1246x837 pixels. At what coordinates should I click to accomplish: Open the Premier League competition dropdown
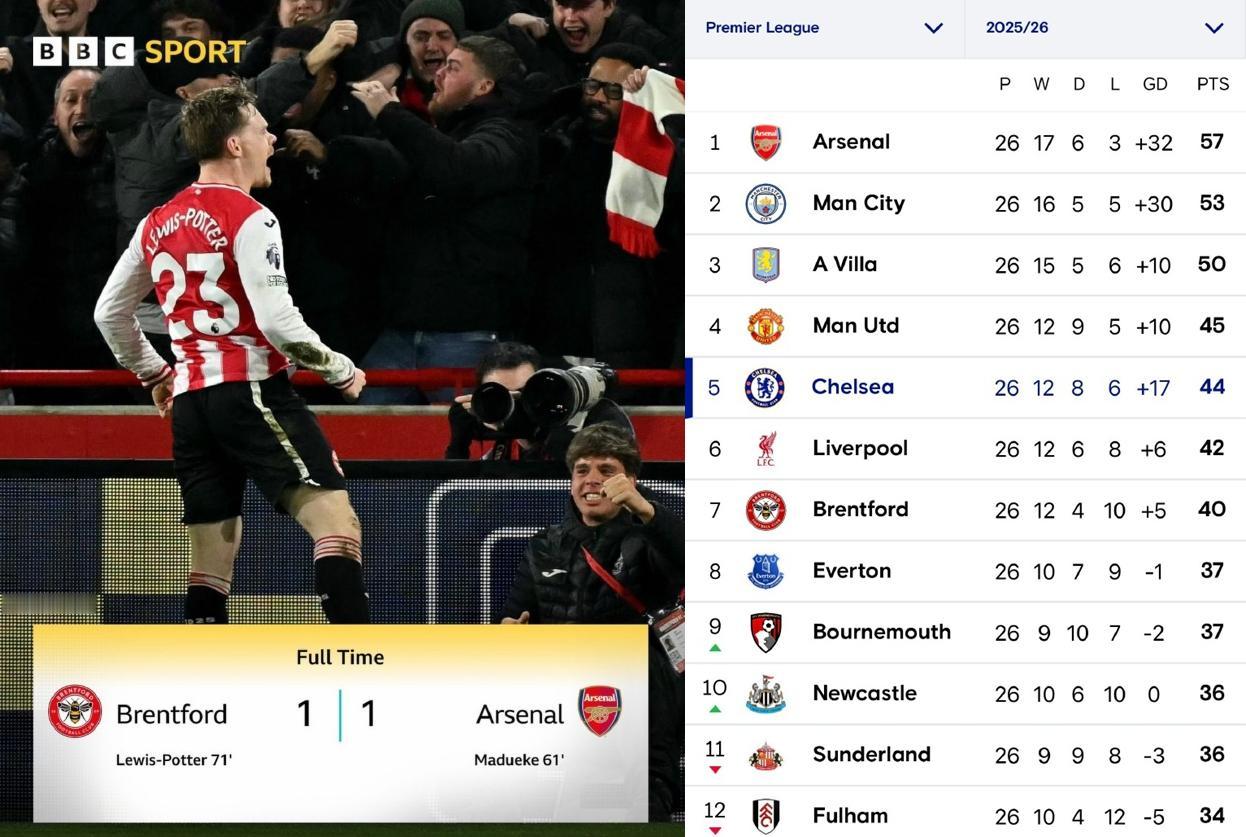coord(824,28)
